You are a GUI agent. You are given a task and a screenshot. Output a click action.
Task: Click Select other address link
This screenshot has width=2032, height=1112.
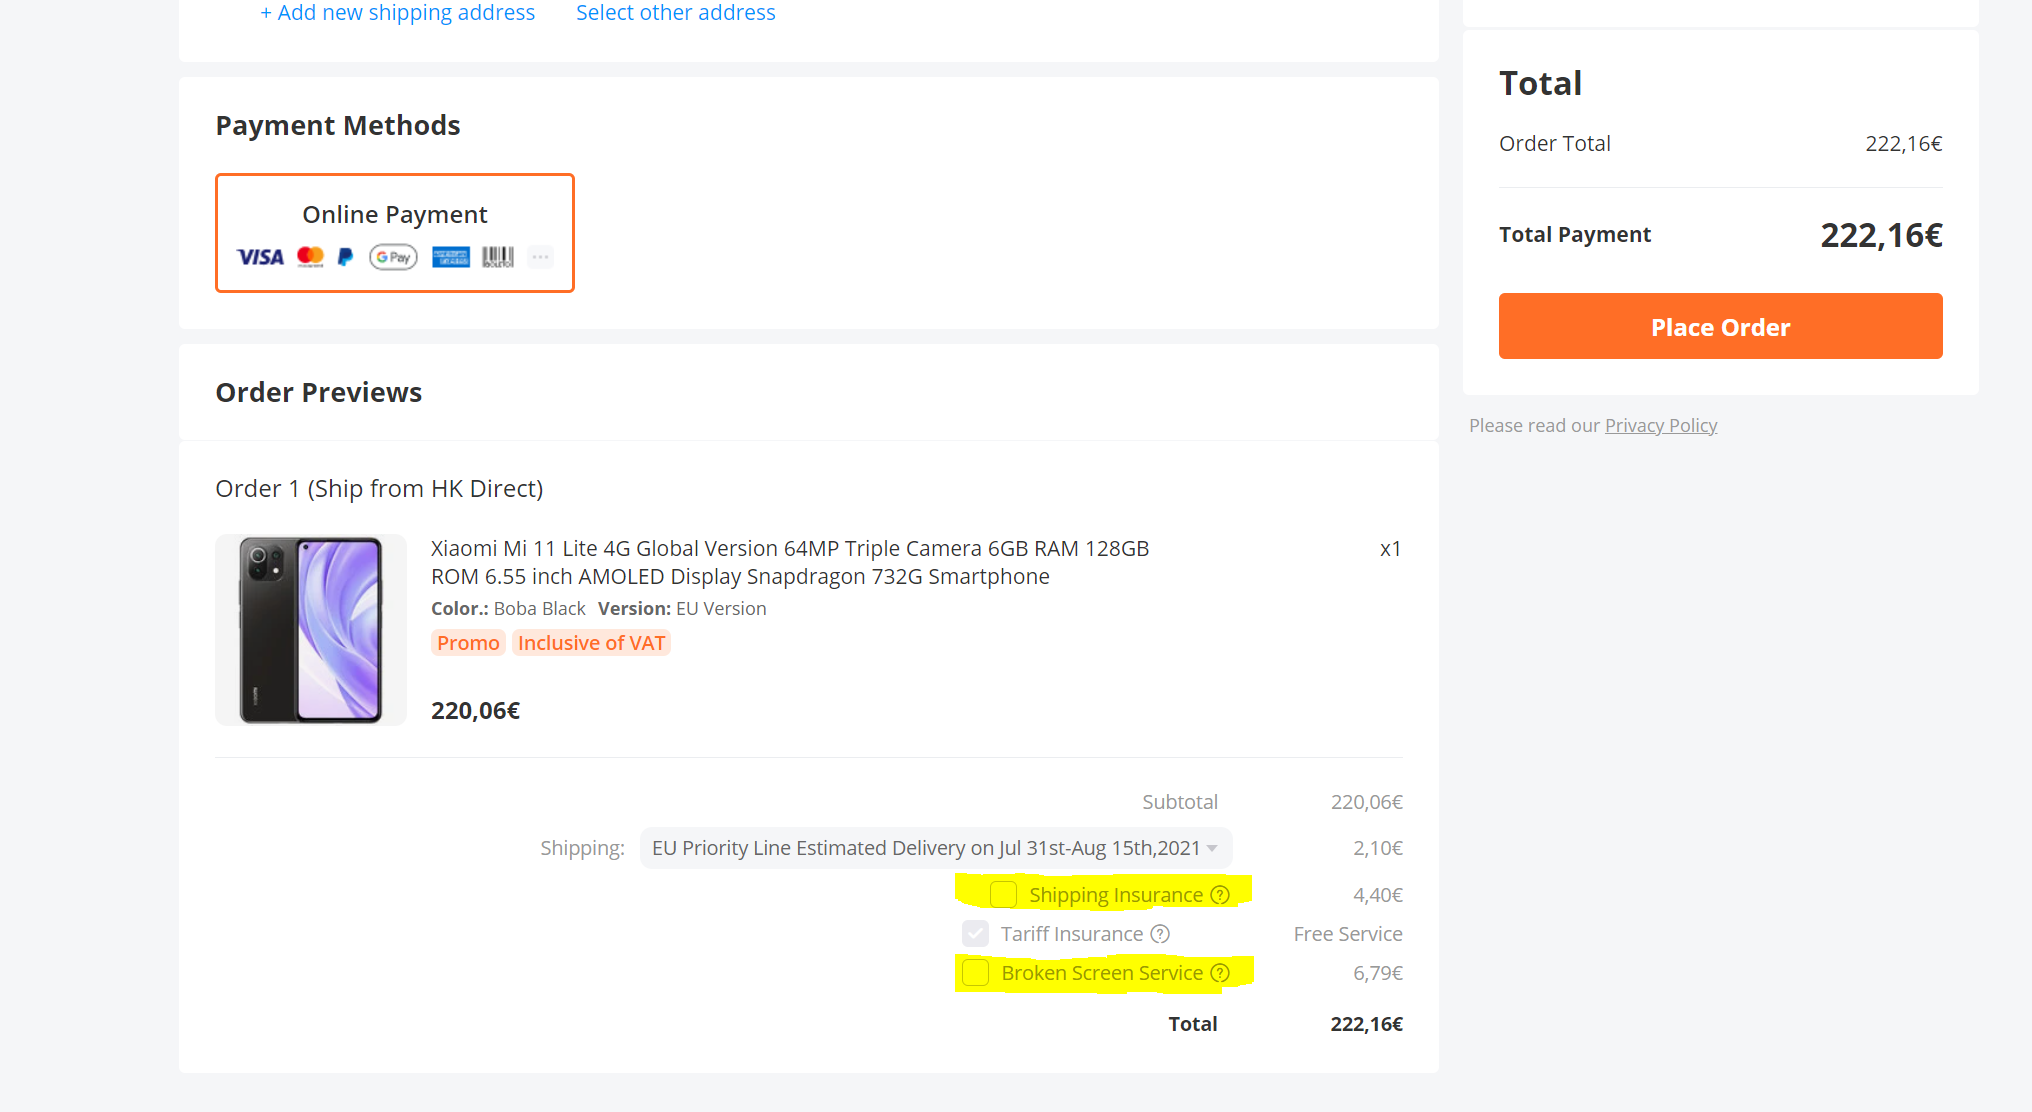click(x=676, y=13)
